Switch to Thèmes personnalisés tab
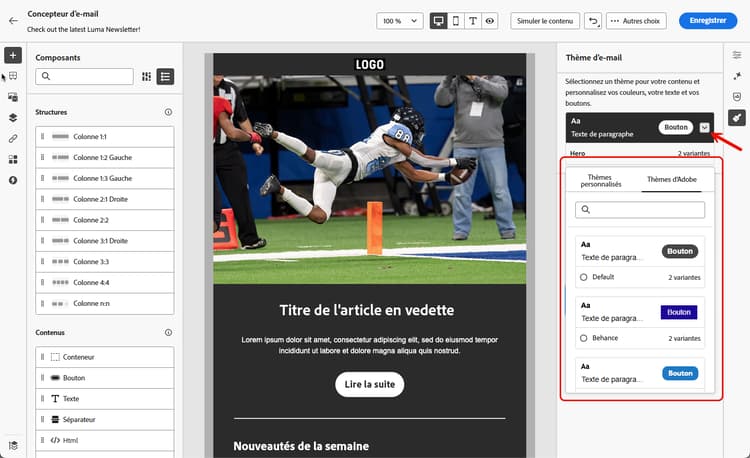Viewport: 750px width, 458px height. coord(601,180)
